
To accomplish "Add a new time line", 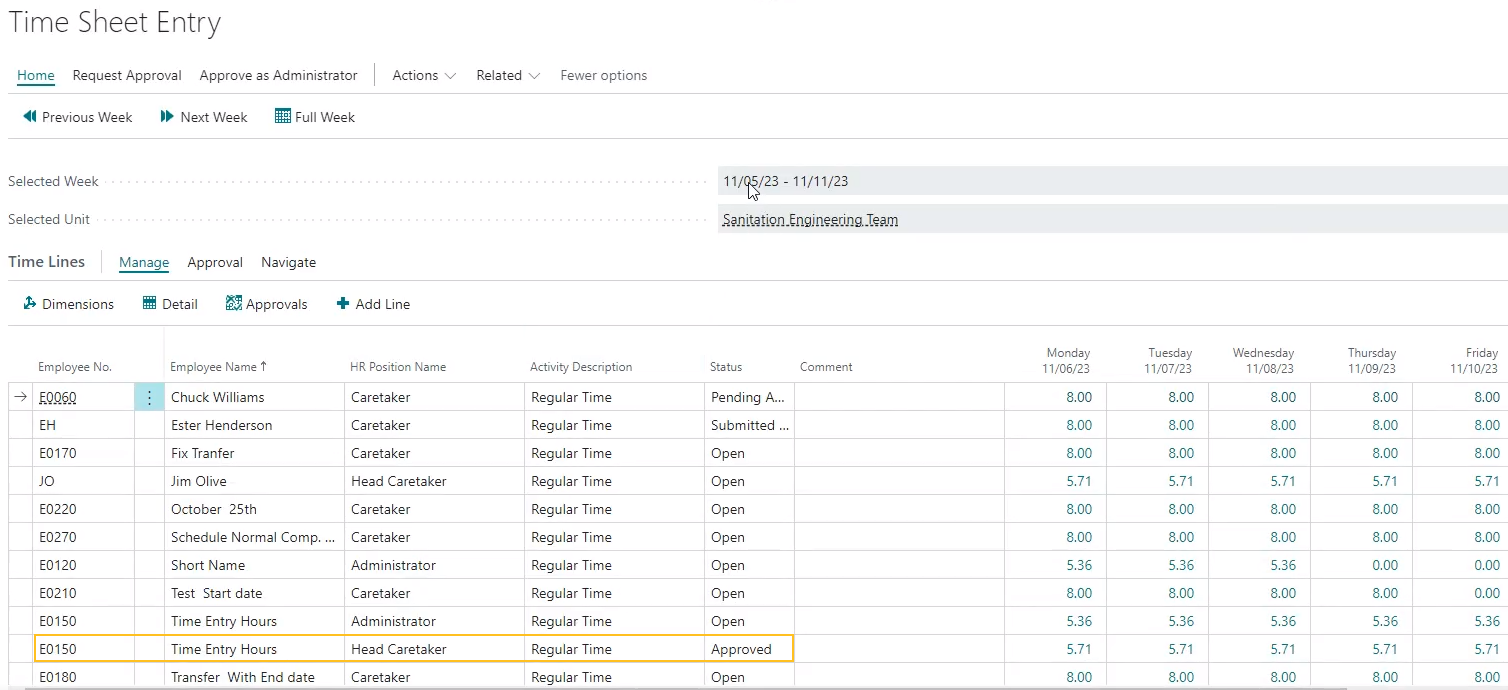I will [373, 304].
